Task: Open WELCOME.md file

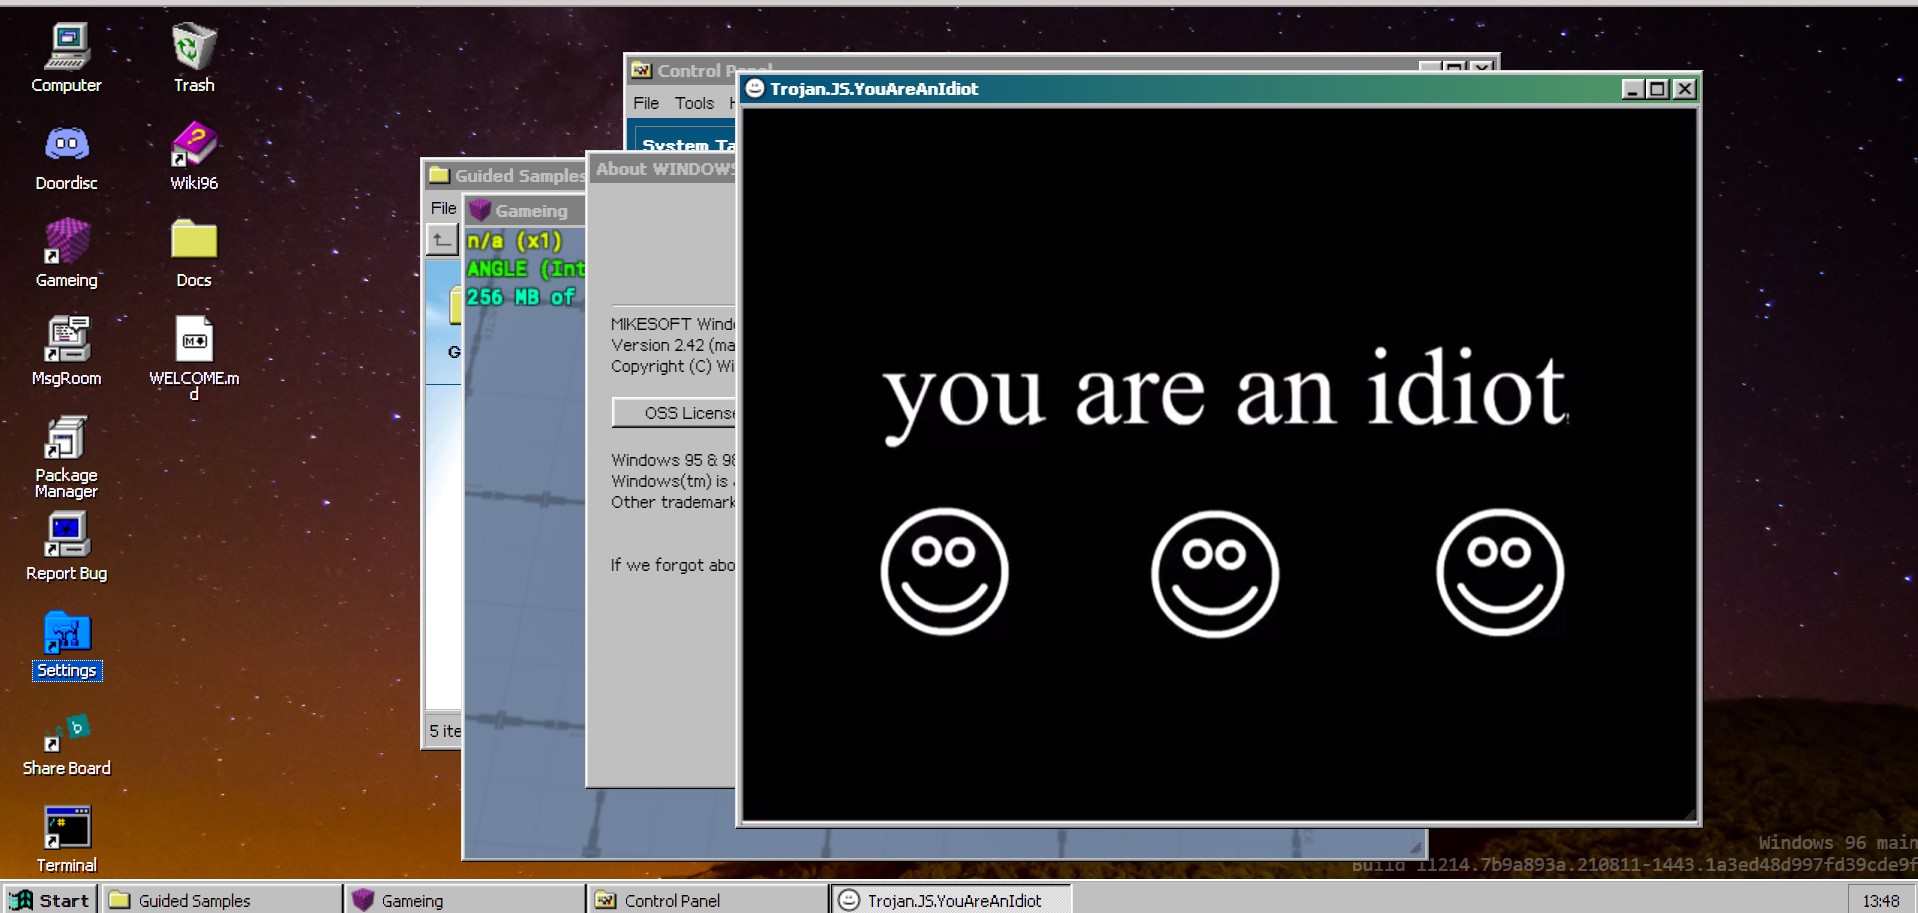Action: click(193, 341)
